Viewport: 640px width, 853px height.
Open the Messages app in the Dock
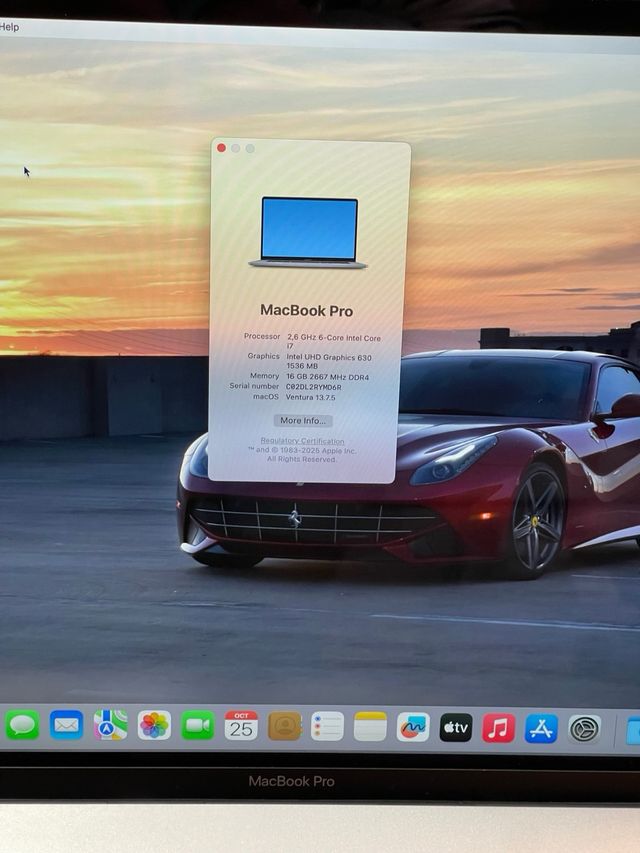(x=22, y=725)
